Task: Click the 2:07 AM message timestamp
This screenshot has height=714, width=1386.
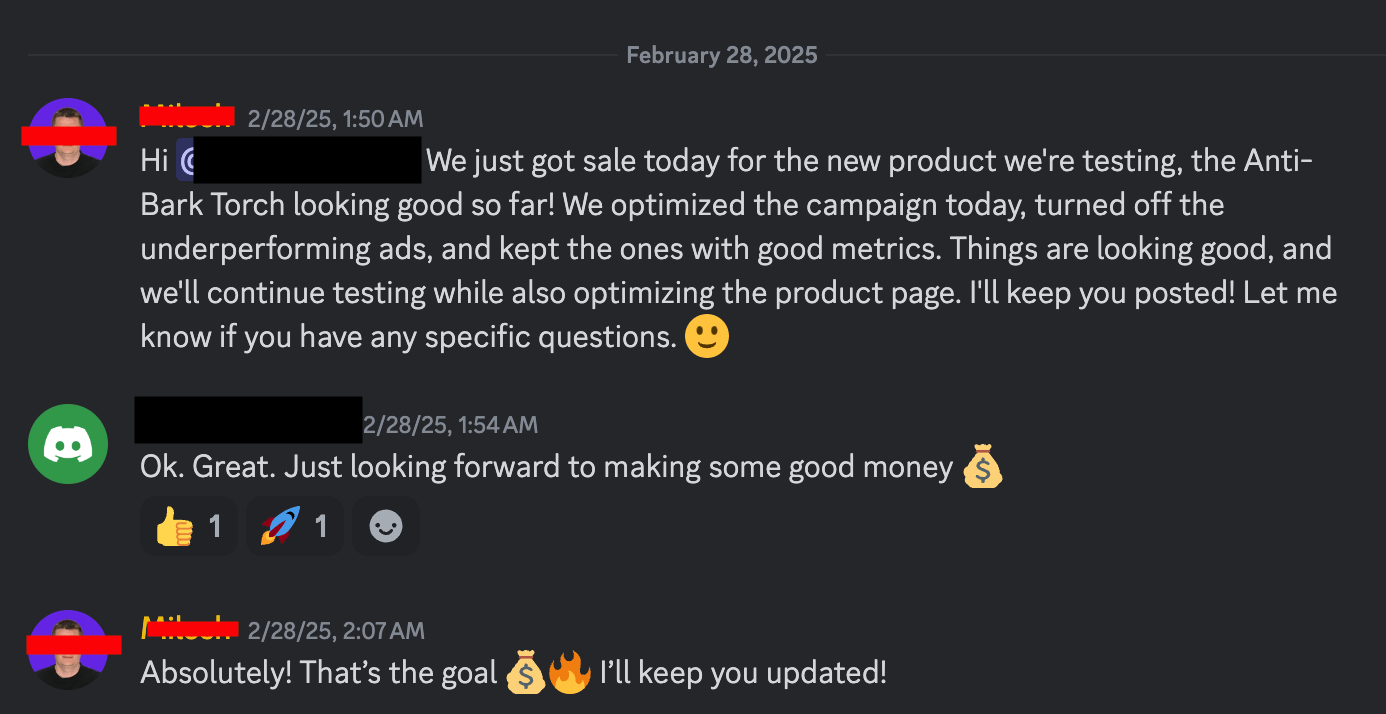Action: point(336,631)
